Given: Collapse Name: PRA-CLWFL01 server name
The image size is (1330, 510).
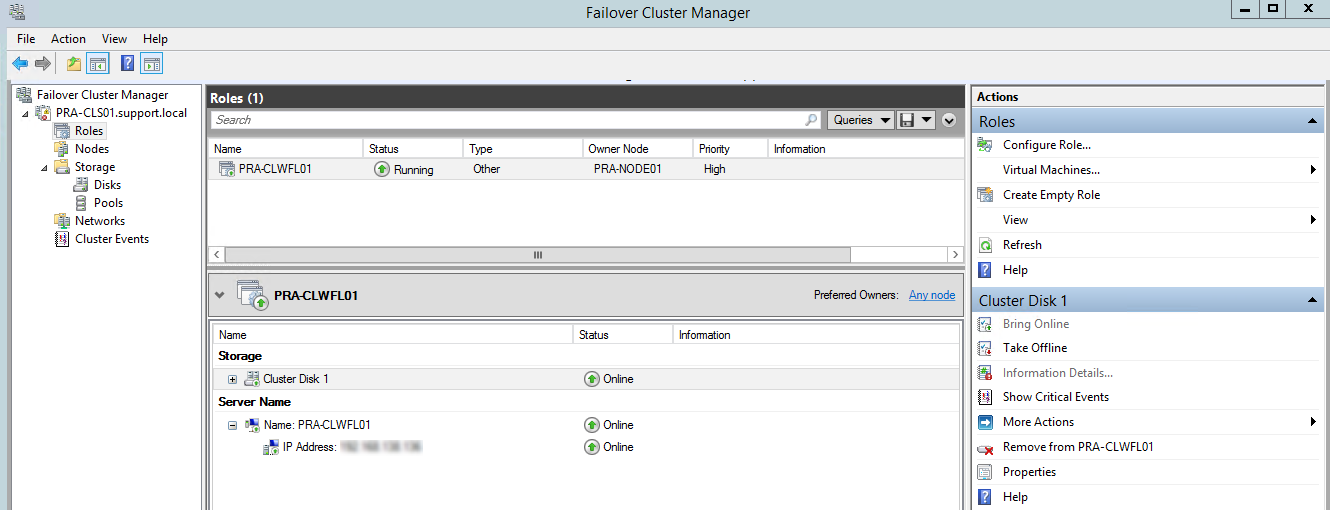Looking at the screenshot, I should click(x=232, y=425).
